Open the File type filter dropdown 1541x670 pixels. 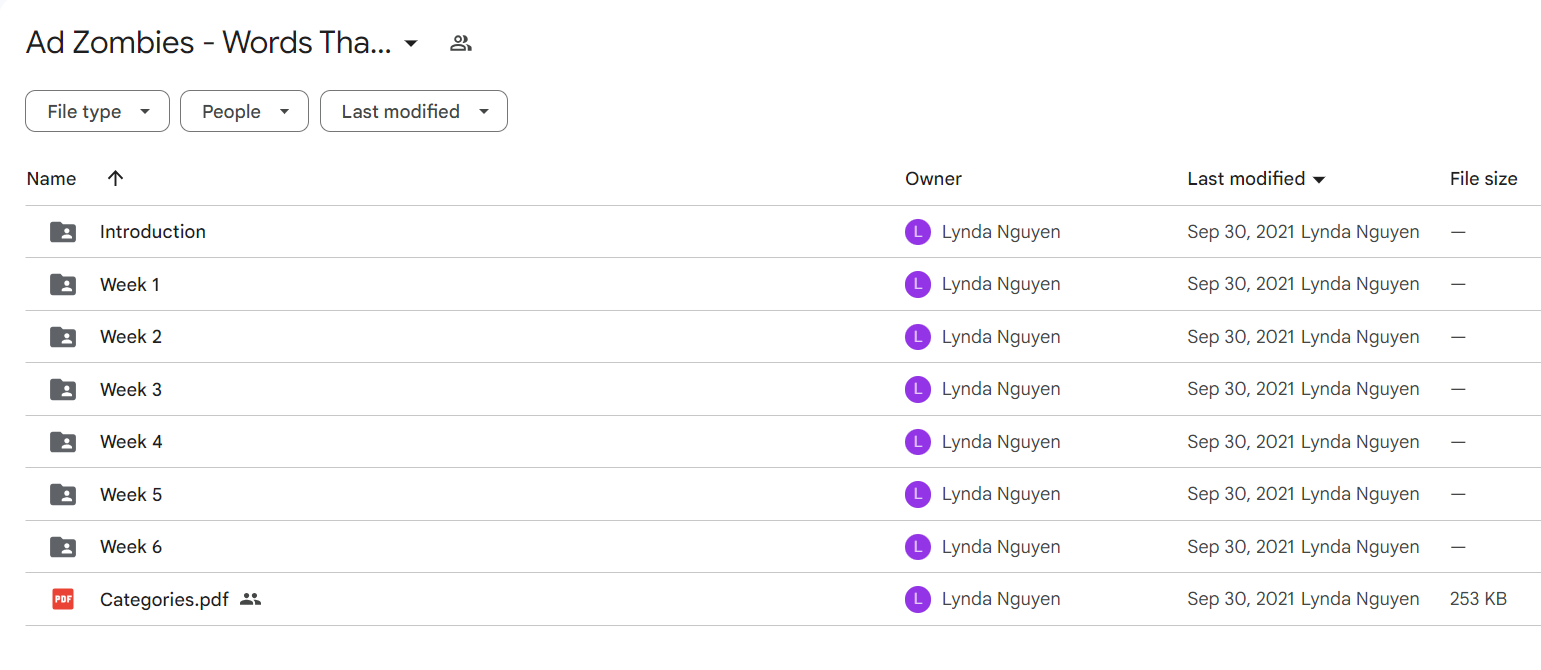pyautogui.click(x=97, y=111)
